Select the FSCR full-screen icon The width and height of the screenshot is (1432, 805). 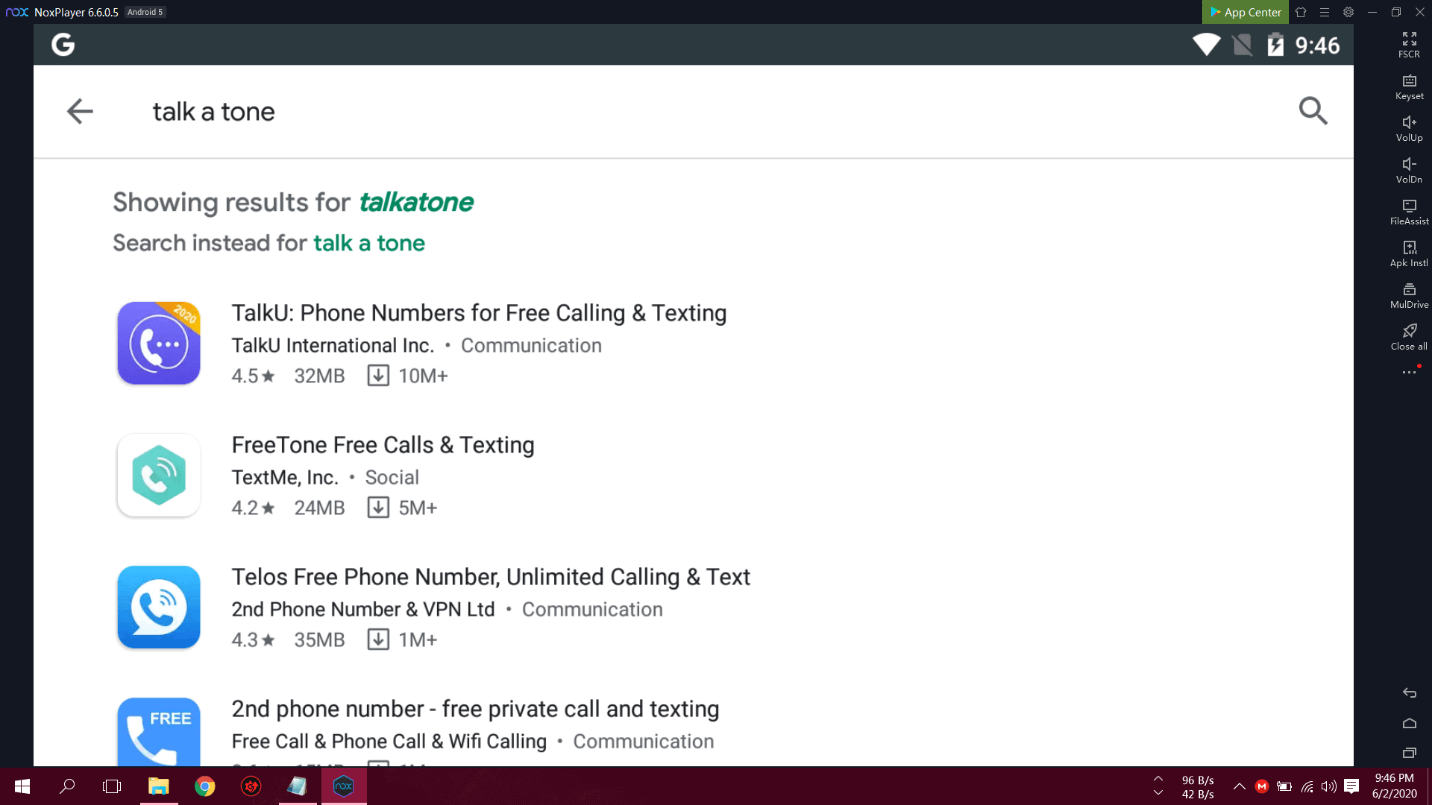coord(1408,45)
